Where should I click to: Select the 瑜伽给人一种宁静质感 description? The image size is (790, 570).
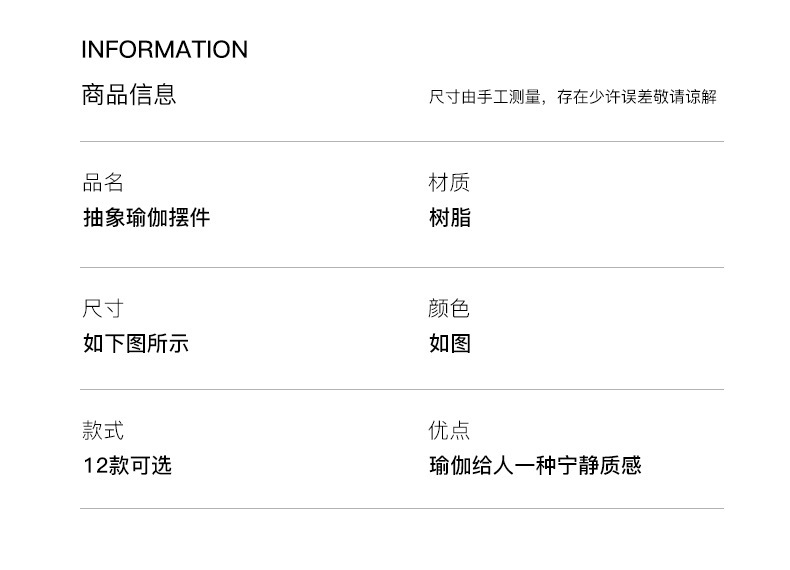[x=535, y=466]
